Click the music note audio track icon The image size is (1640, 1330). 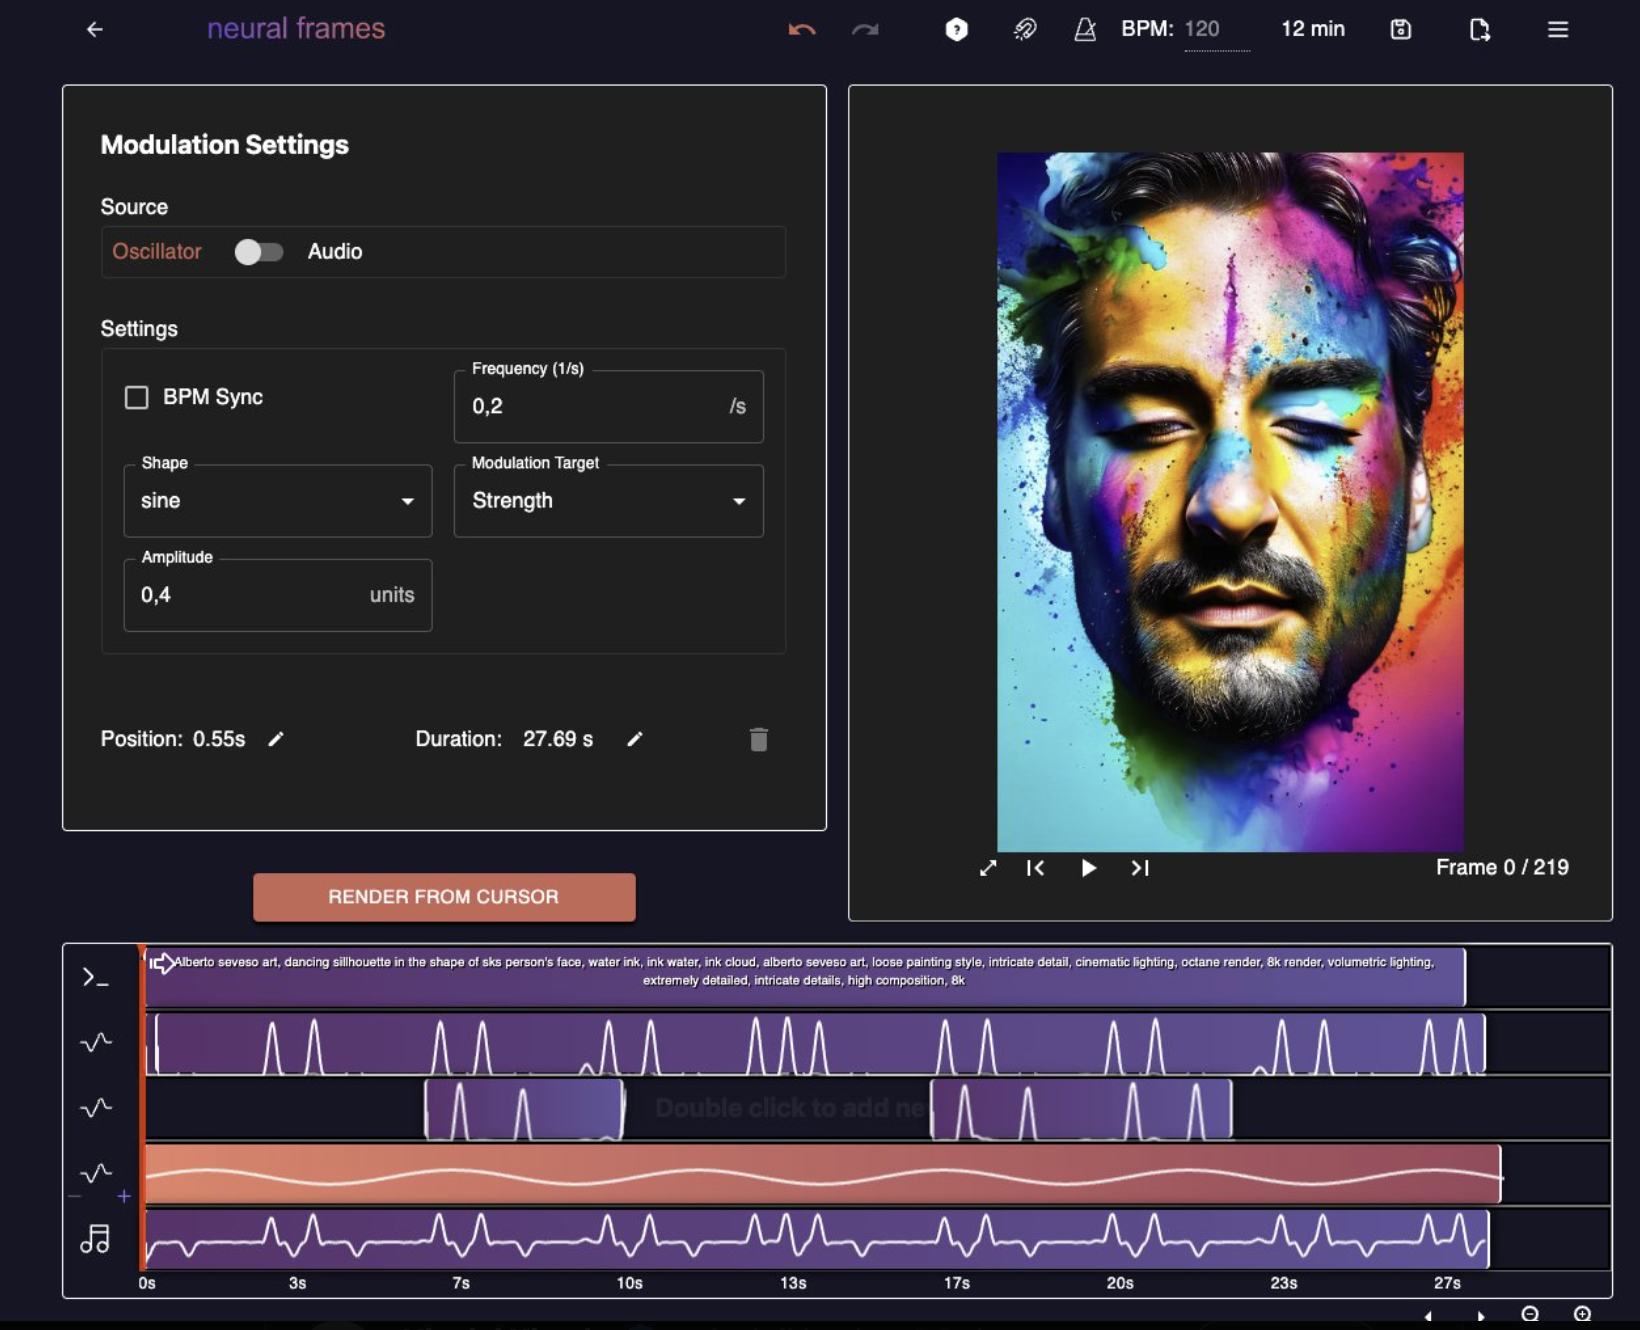(x=96, y=1239)
